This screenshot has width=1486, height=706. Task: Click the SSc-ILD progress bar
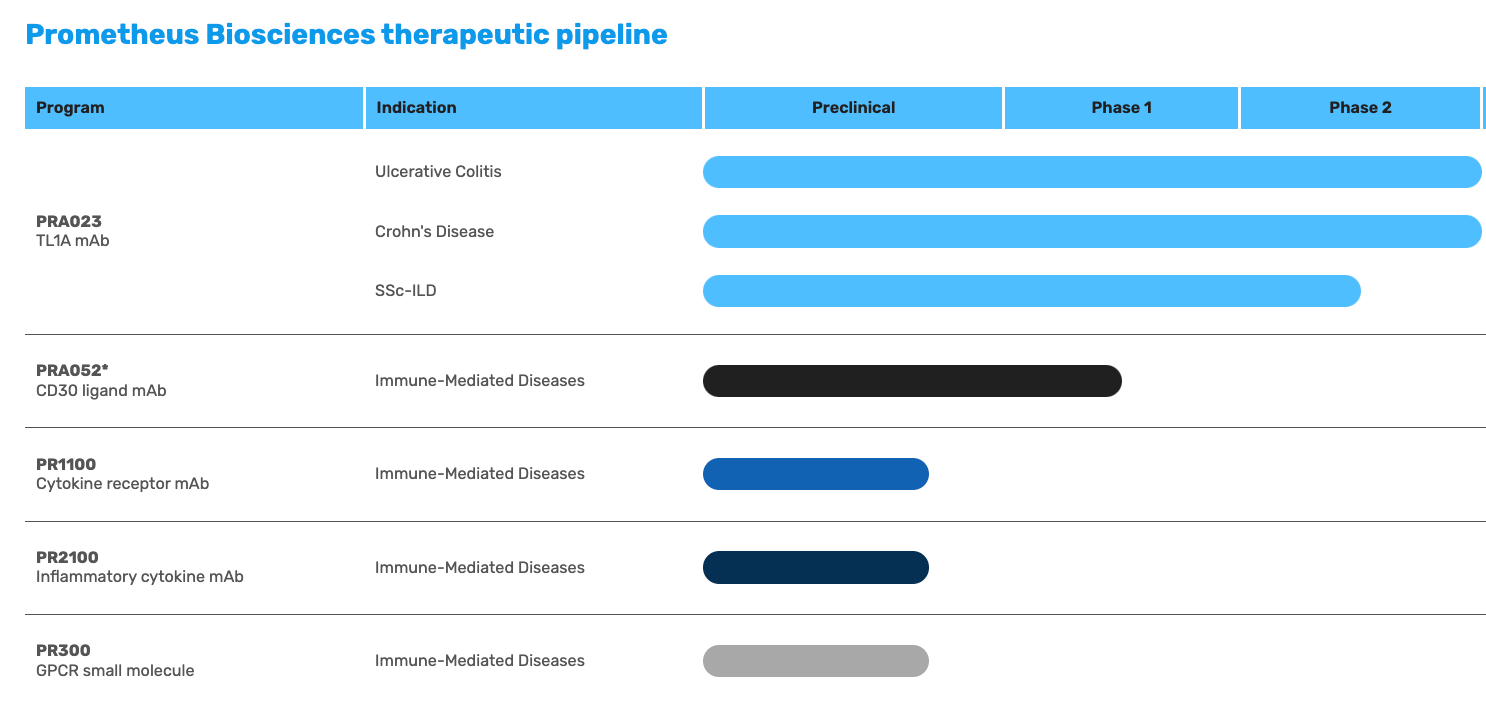[x=1032, y=291]
